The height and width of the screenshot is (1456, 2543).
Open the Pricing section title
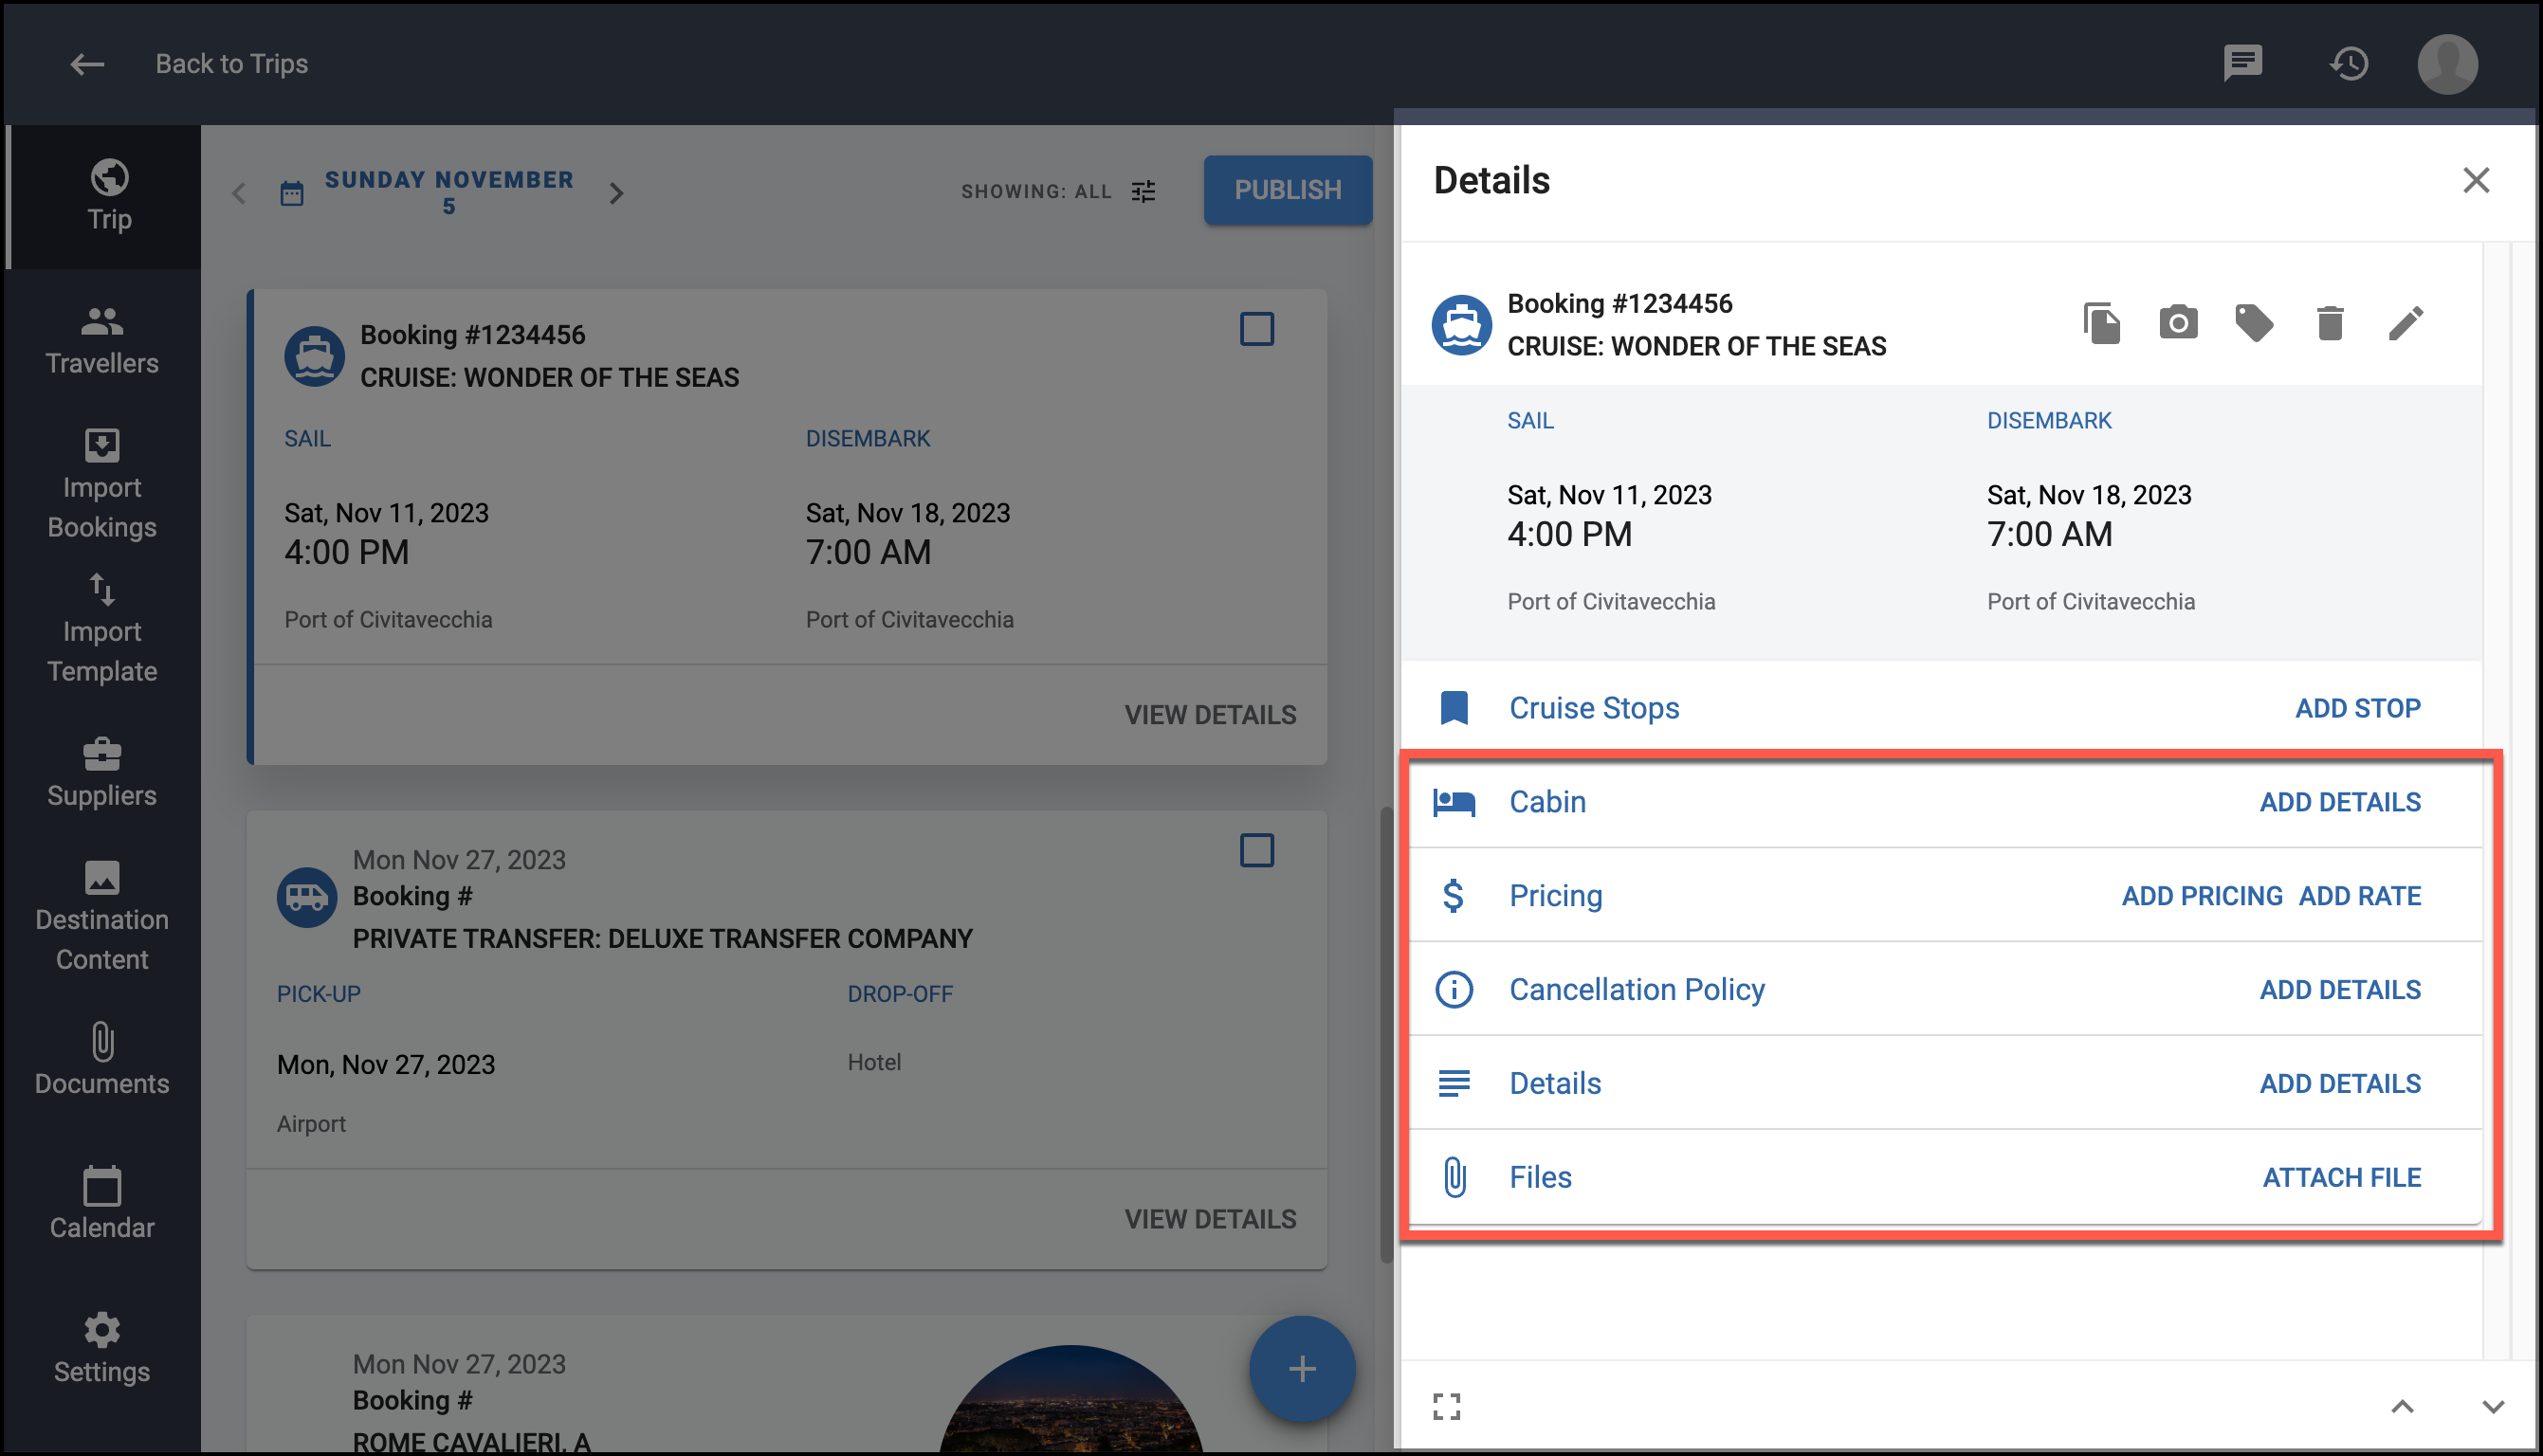click(x=1555, y=896)
